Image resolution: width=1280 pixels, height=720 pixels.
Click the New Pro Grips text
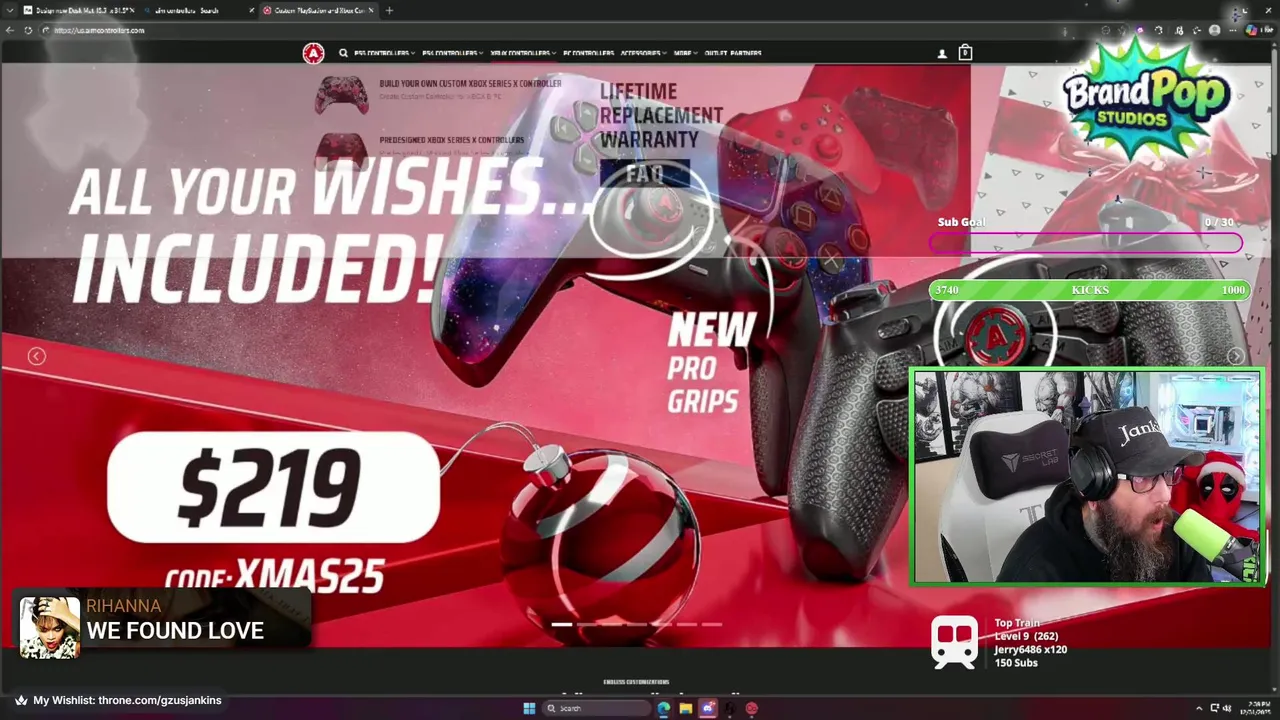click(x=711, y=362)
